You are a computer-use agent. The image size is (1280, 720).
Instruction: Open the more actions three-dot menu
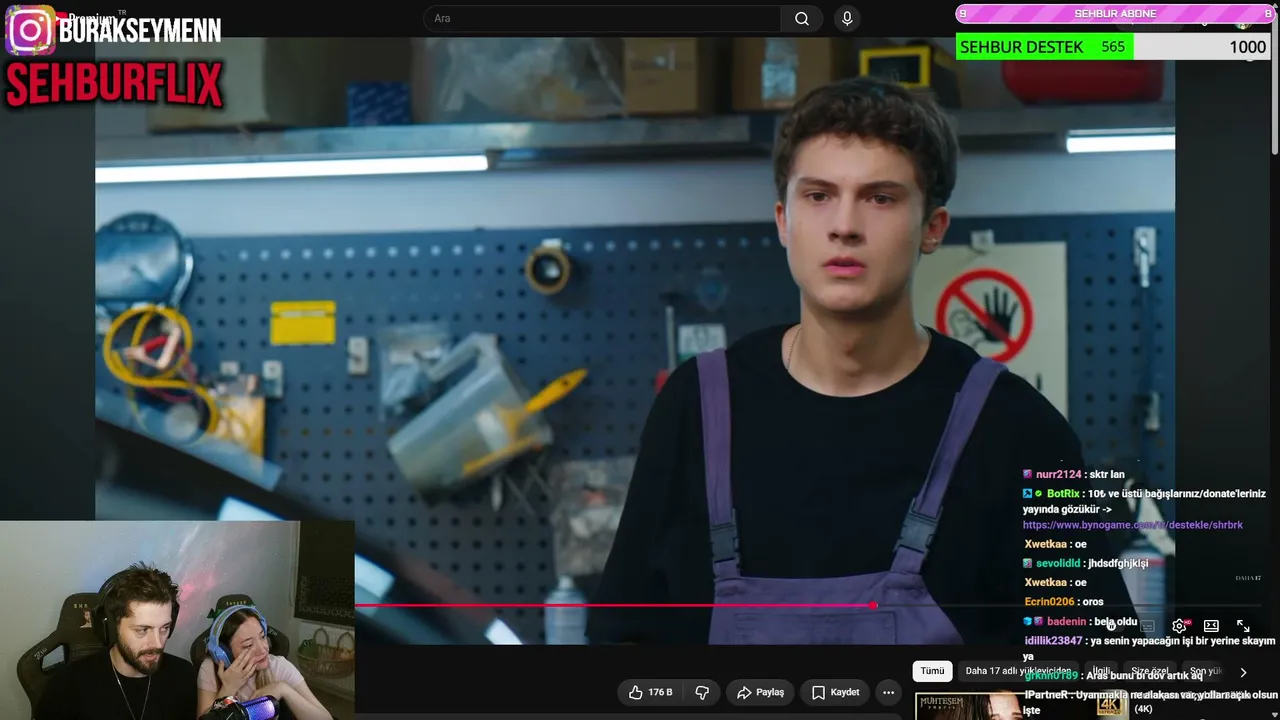(888, 692)
